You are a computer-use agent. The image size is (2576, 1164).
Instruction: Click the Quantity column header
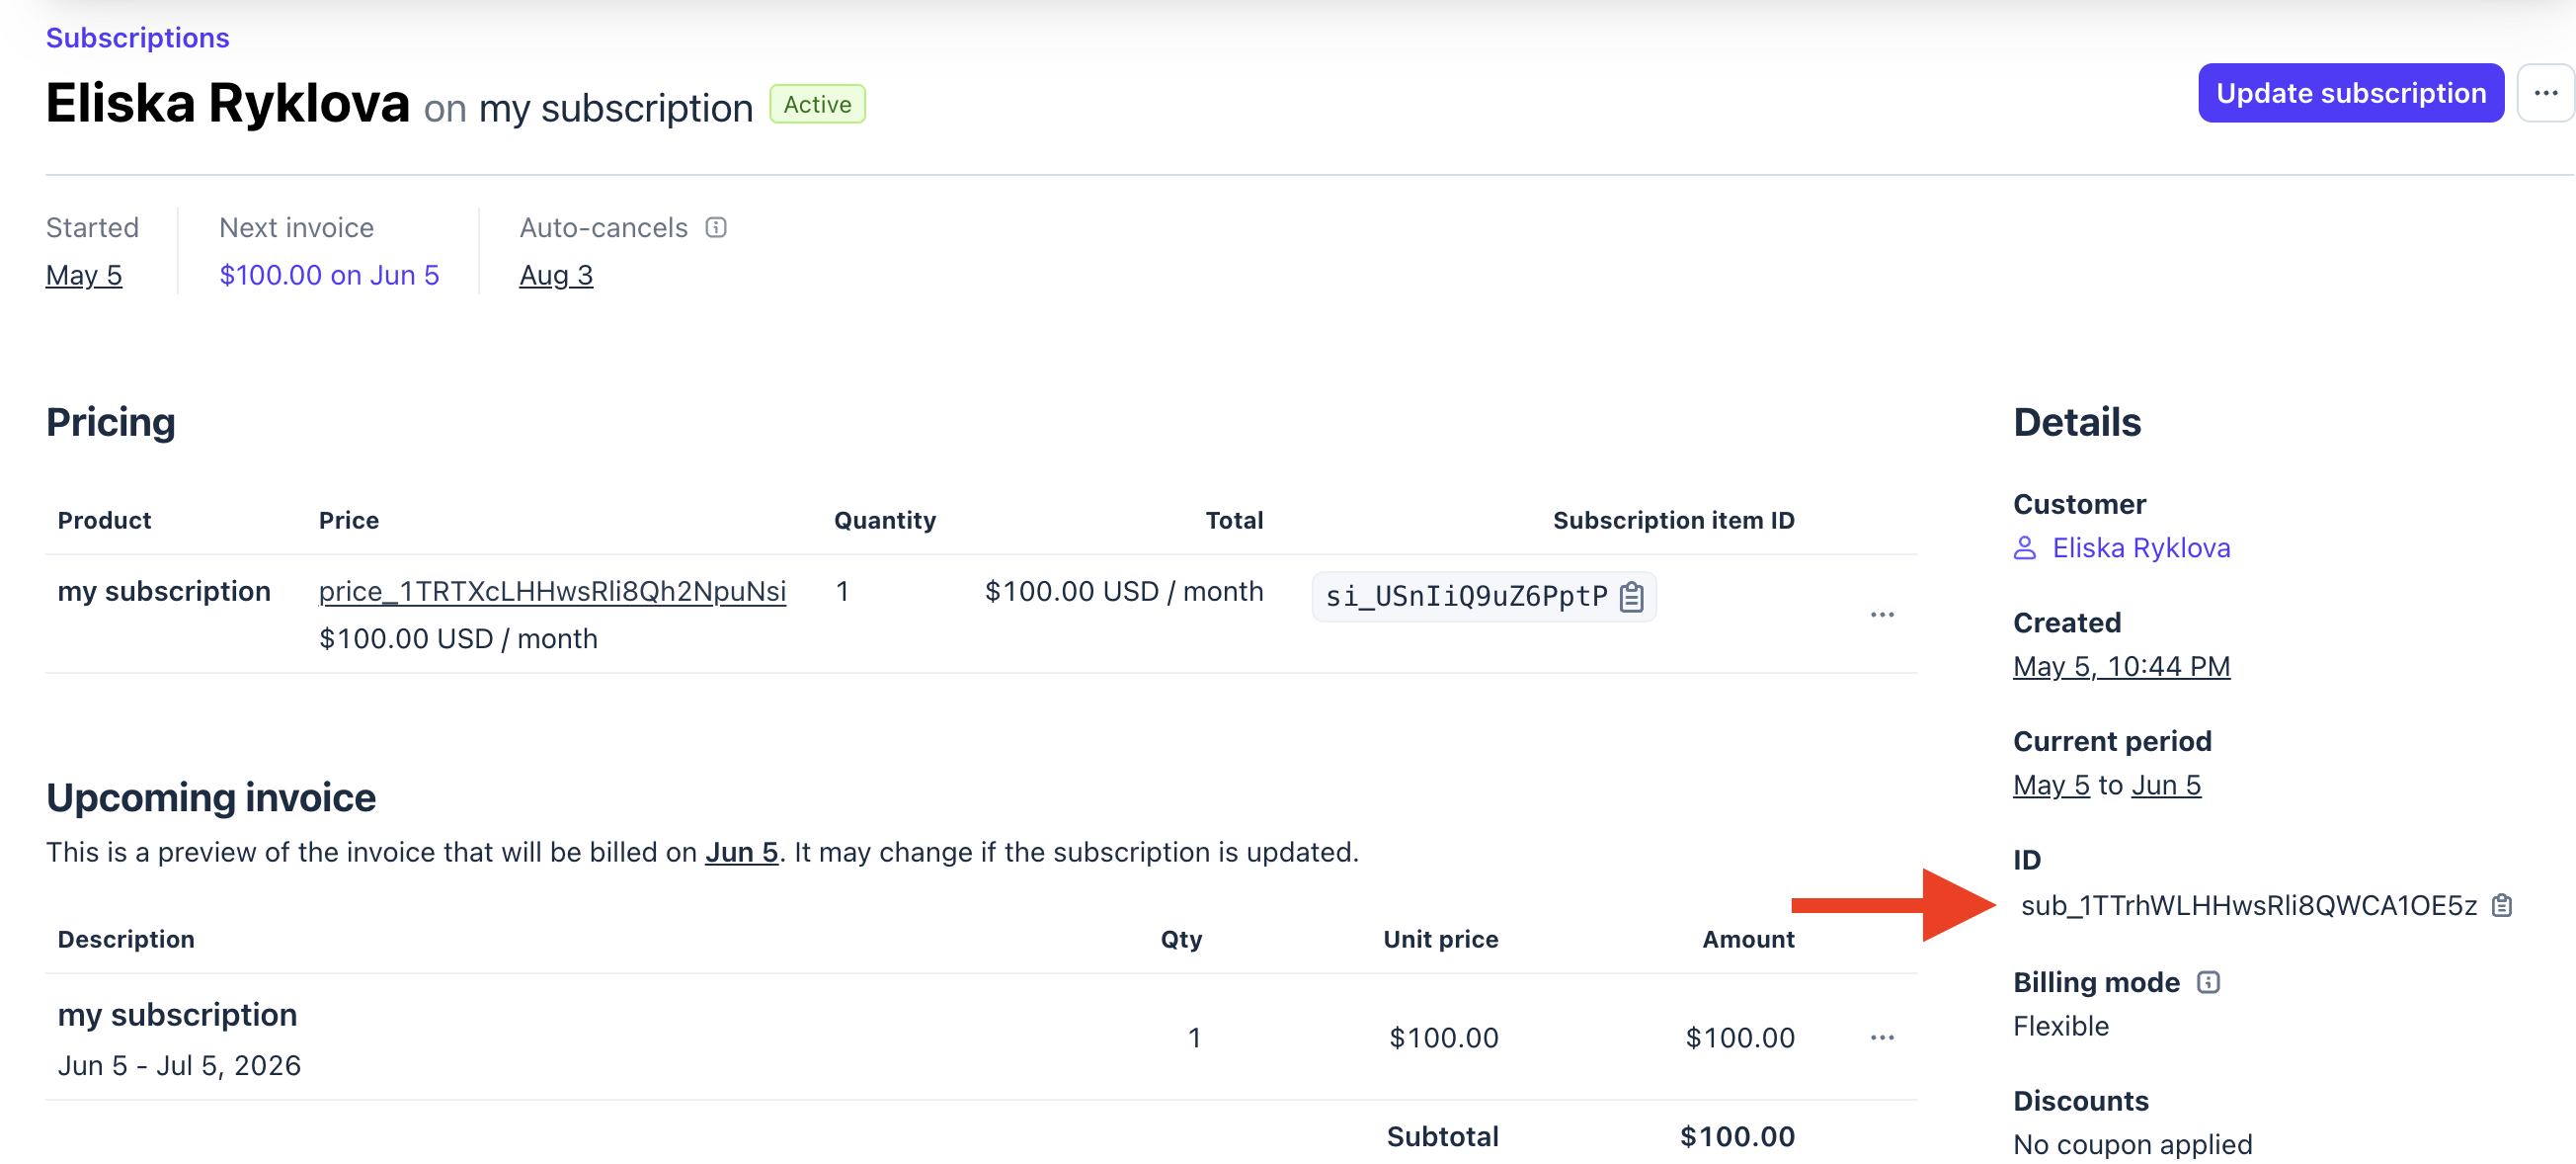click(x=885, y=520)
